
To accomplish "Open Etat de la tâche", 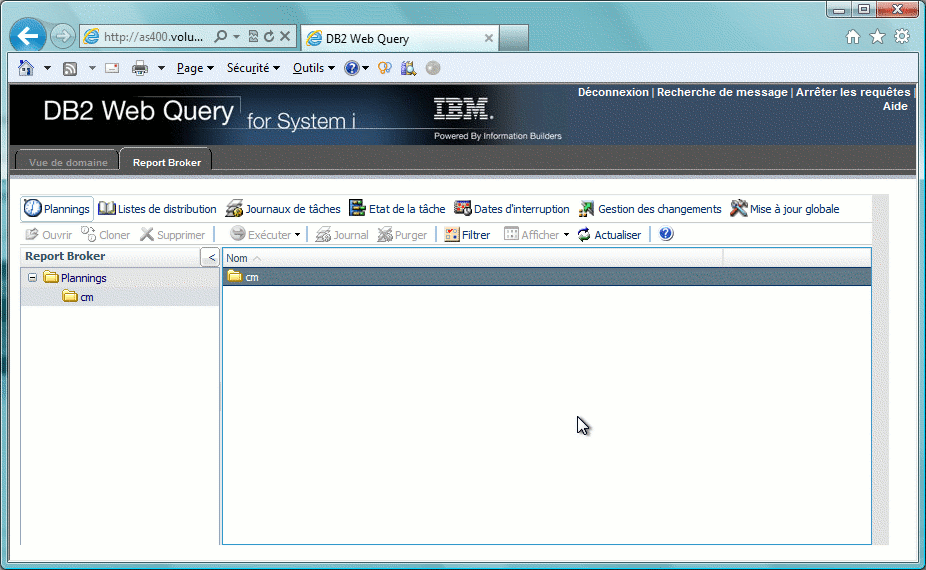I will 397,209.
